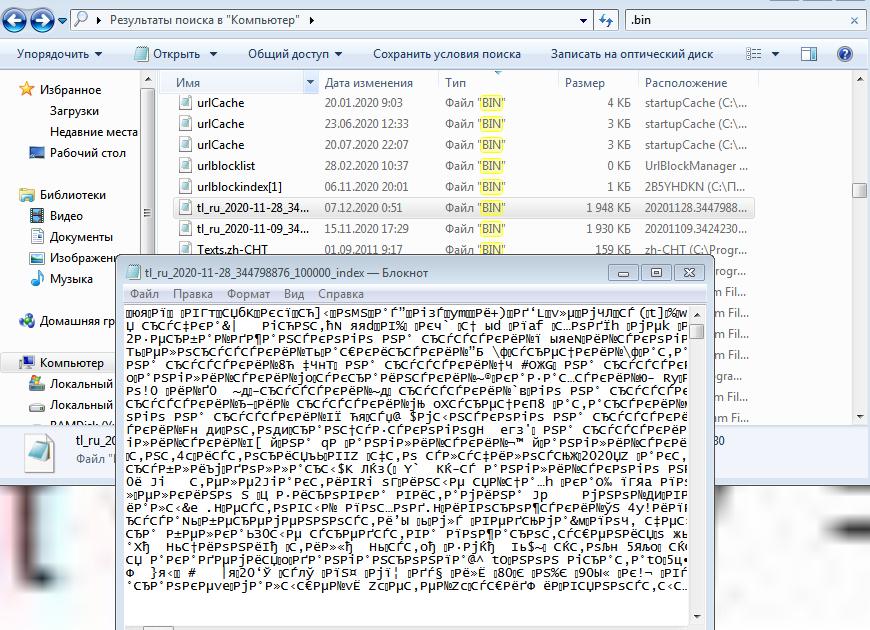Open the Упорядочить dropdown menu
The width and height of the screenshot is (870, 630).
pos(59,54)
